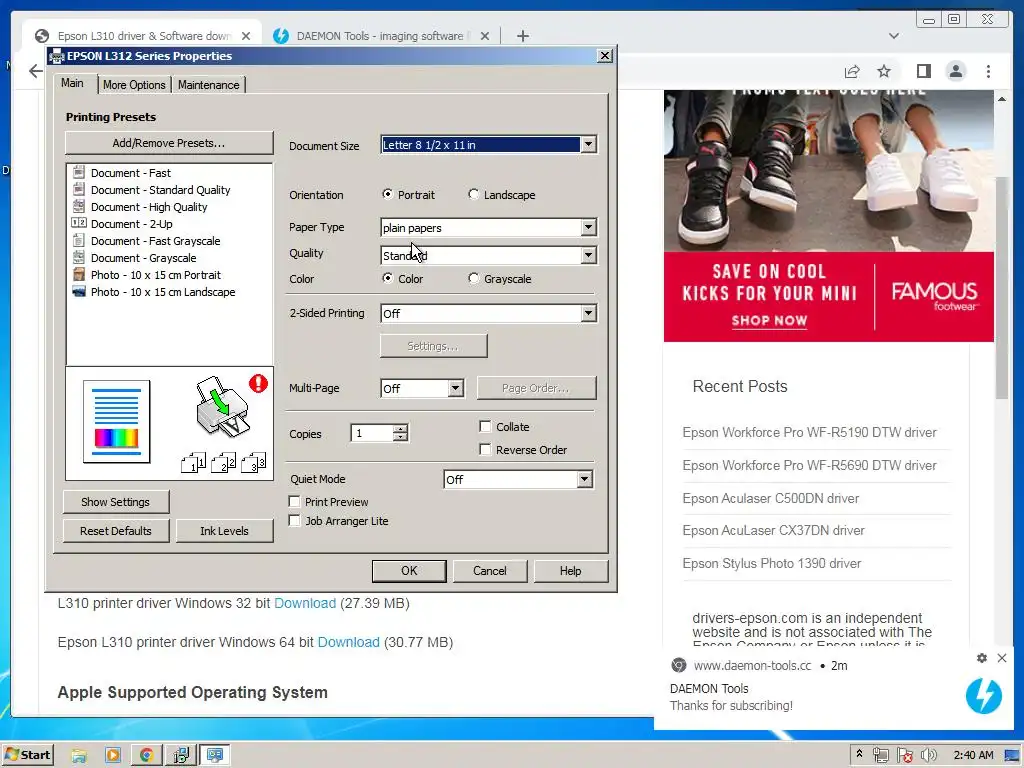
Task: Click the Start button
Action: (x=27, y=755)
